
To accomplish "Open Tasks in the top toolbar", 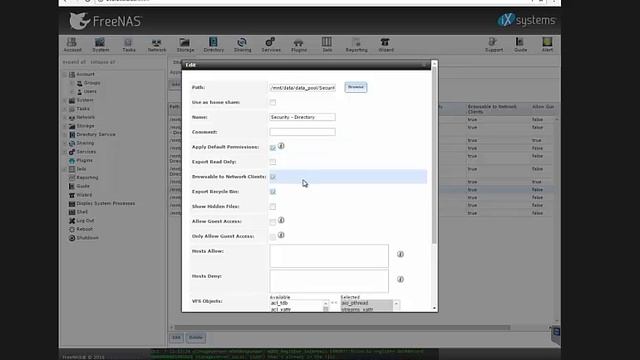I will click(x=129, y=44).
